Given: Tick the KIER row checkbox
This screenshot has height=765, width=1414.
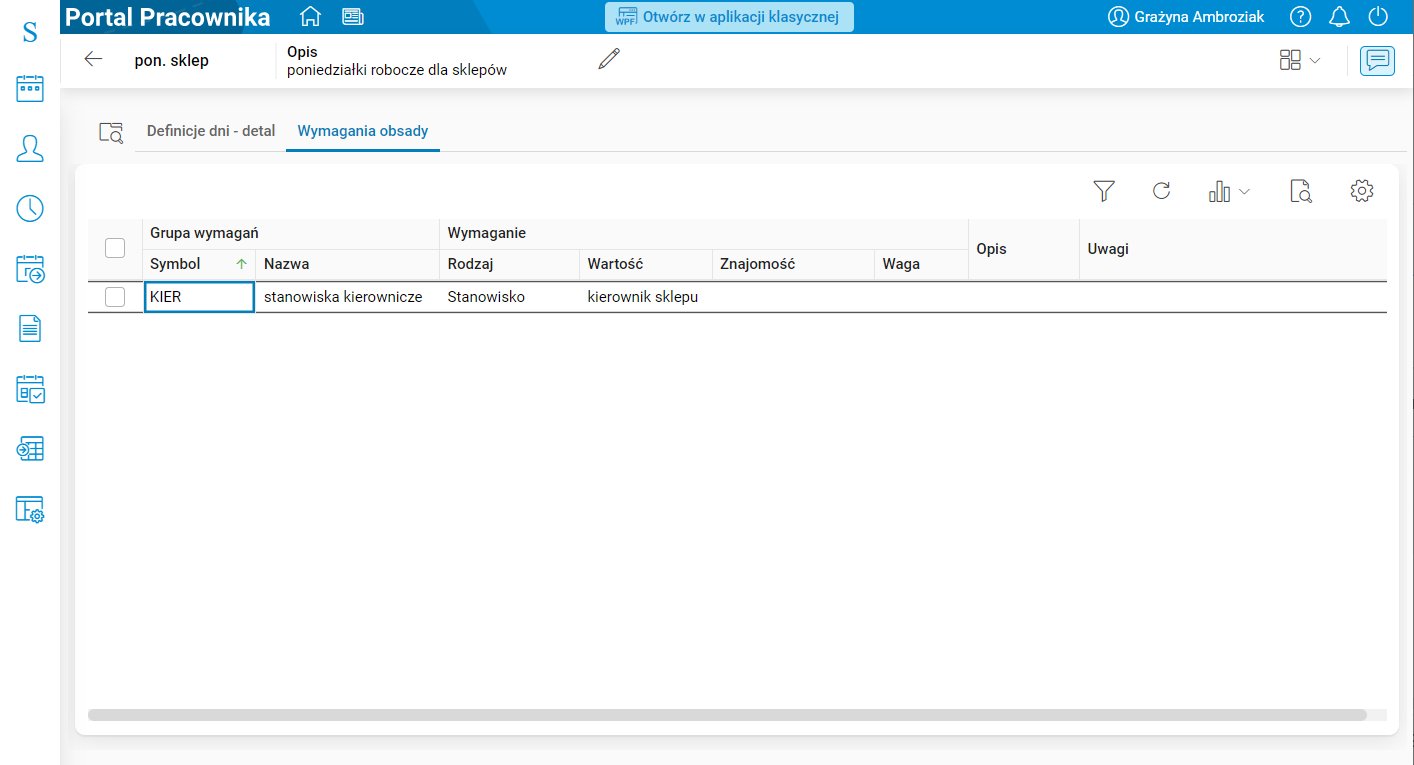Looking at the screenshot, I should 115,297.
